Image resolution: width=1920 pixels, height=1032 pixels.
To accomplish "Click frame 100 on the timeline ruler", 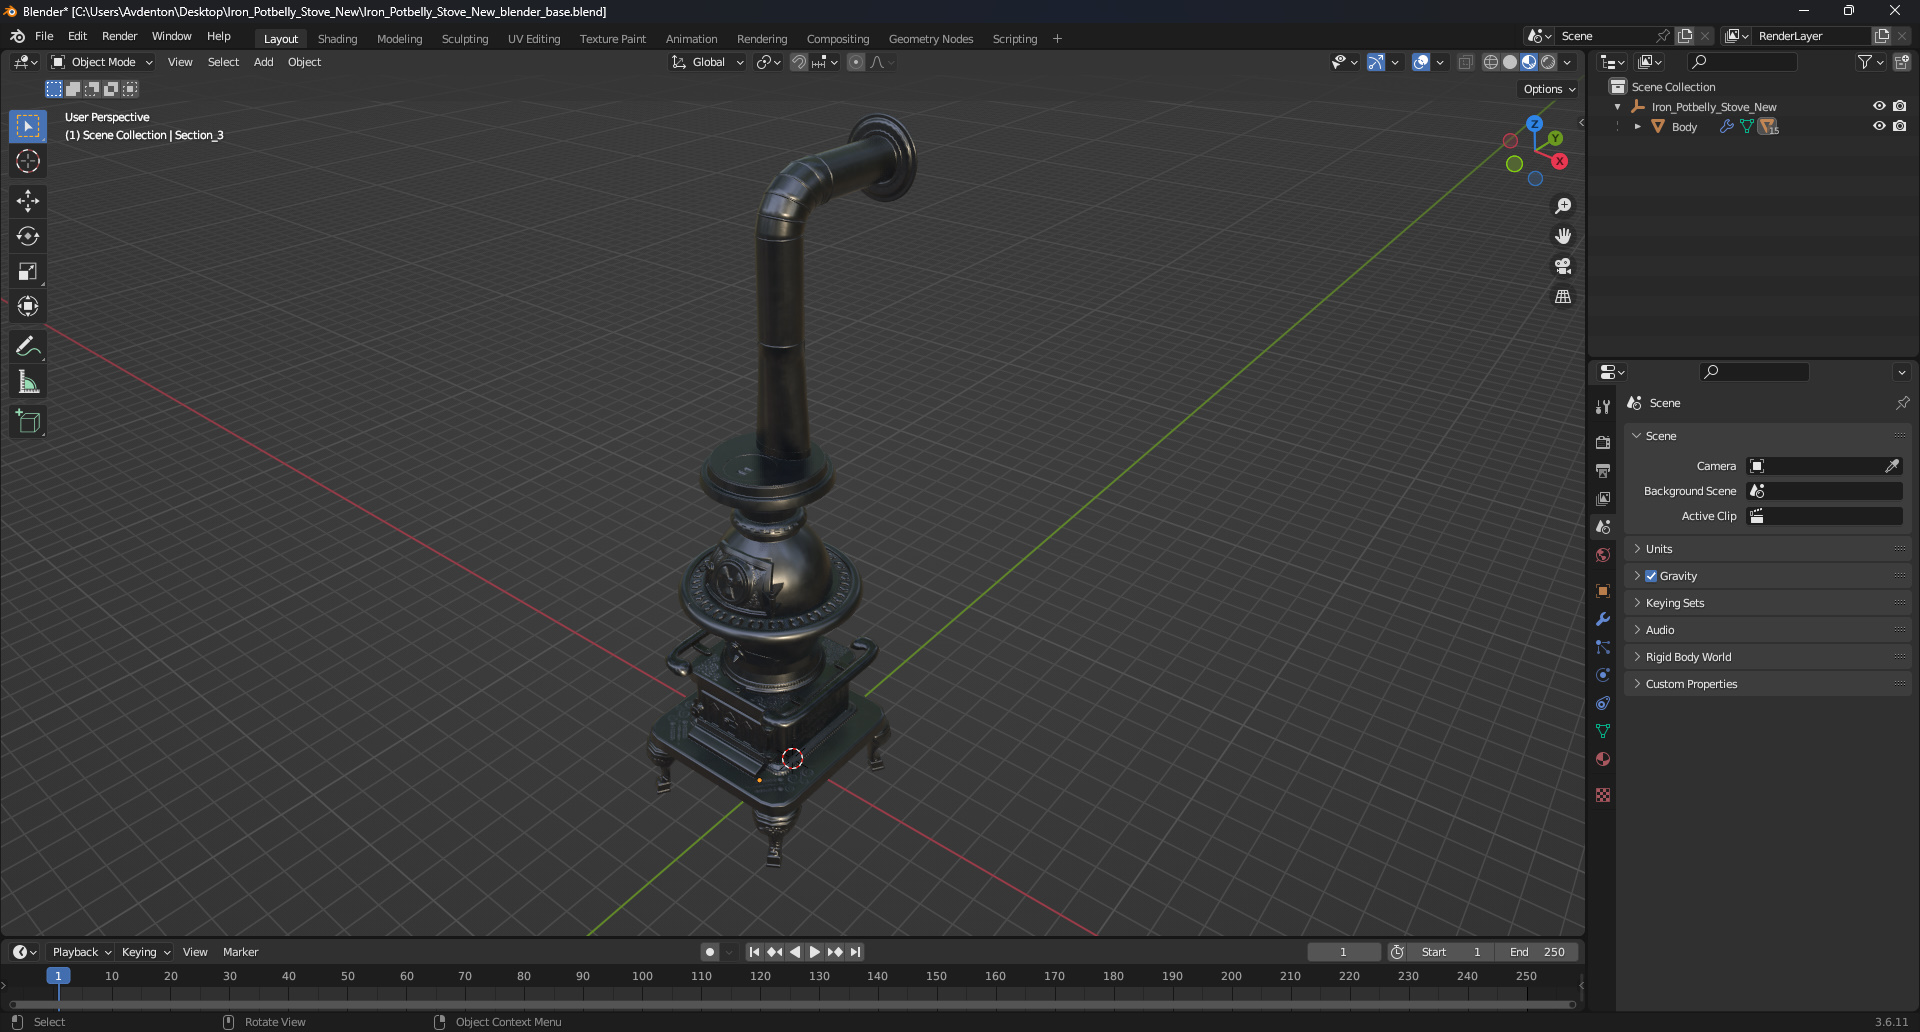I will pos(642,976).
